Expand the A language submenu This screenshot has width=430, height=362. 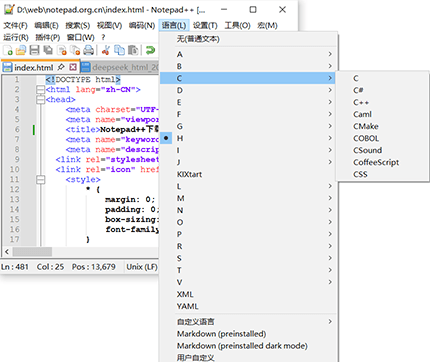pos(249,54)
